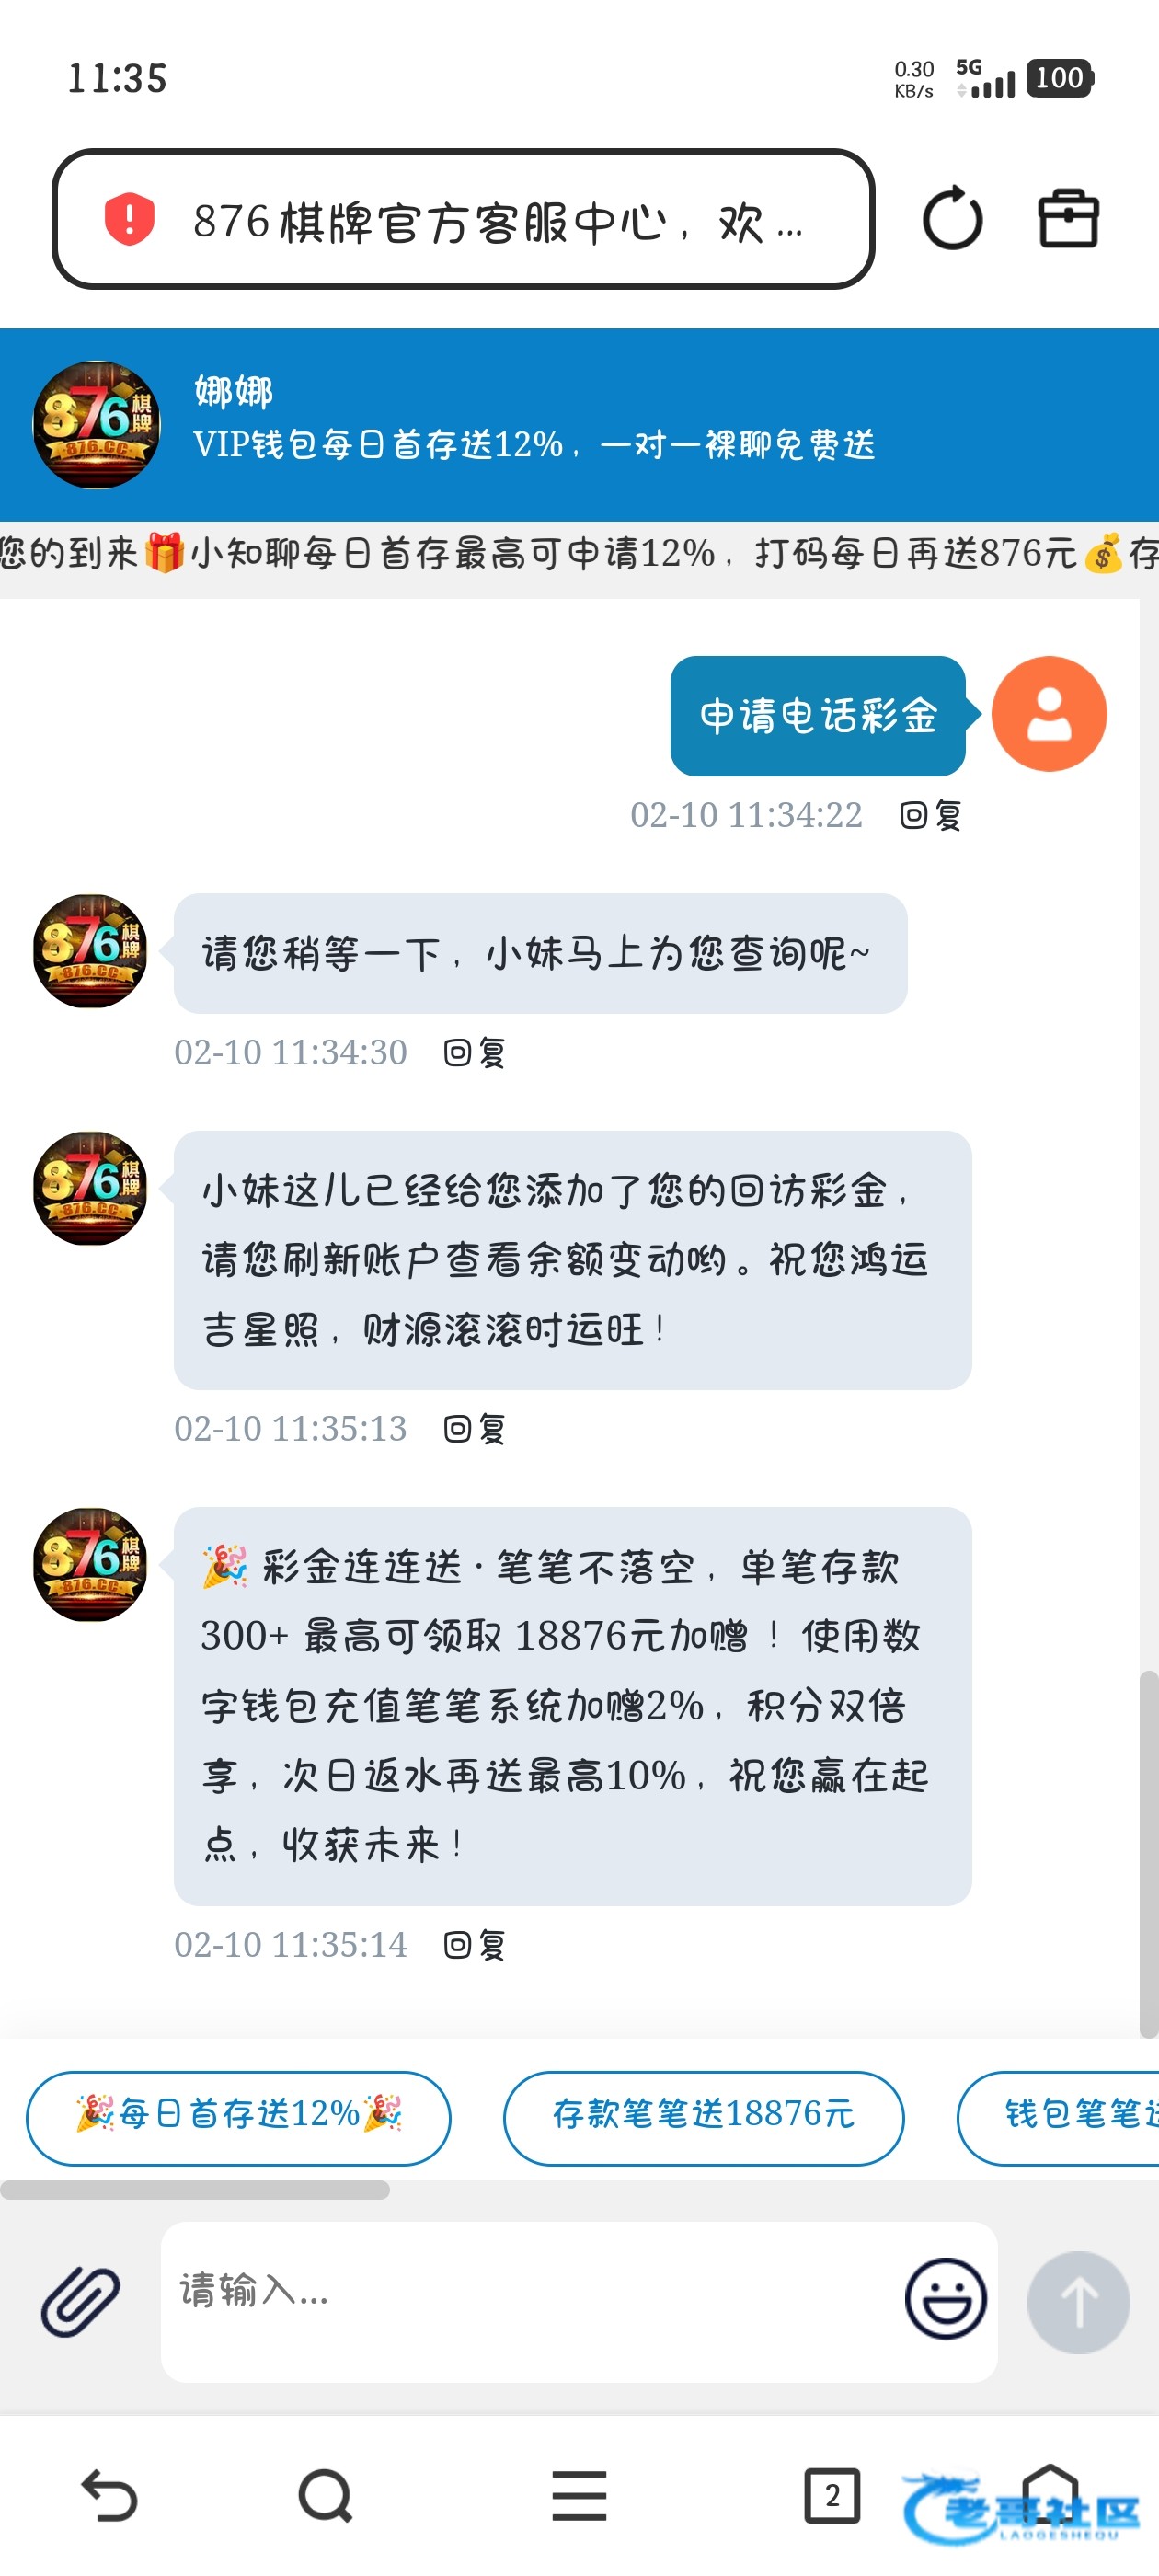The width and height of the screenshot is (1159, 2576).
Task: Click the horizontal scrollbar under quick replies
Action: coord(195,2190)
